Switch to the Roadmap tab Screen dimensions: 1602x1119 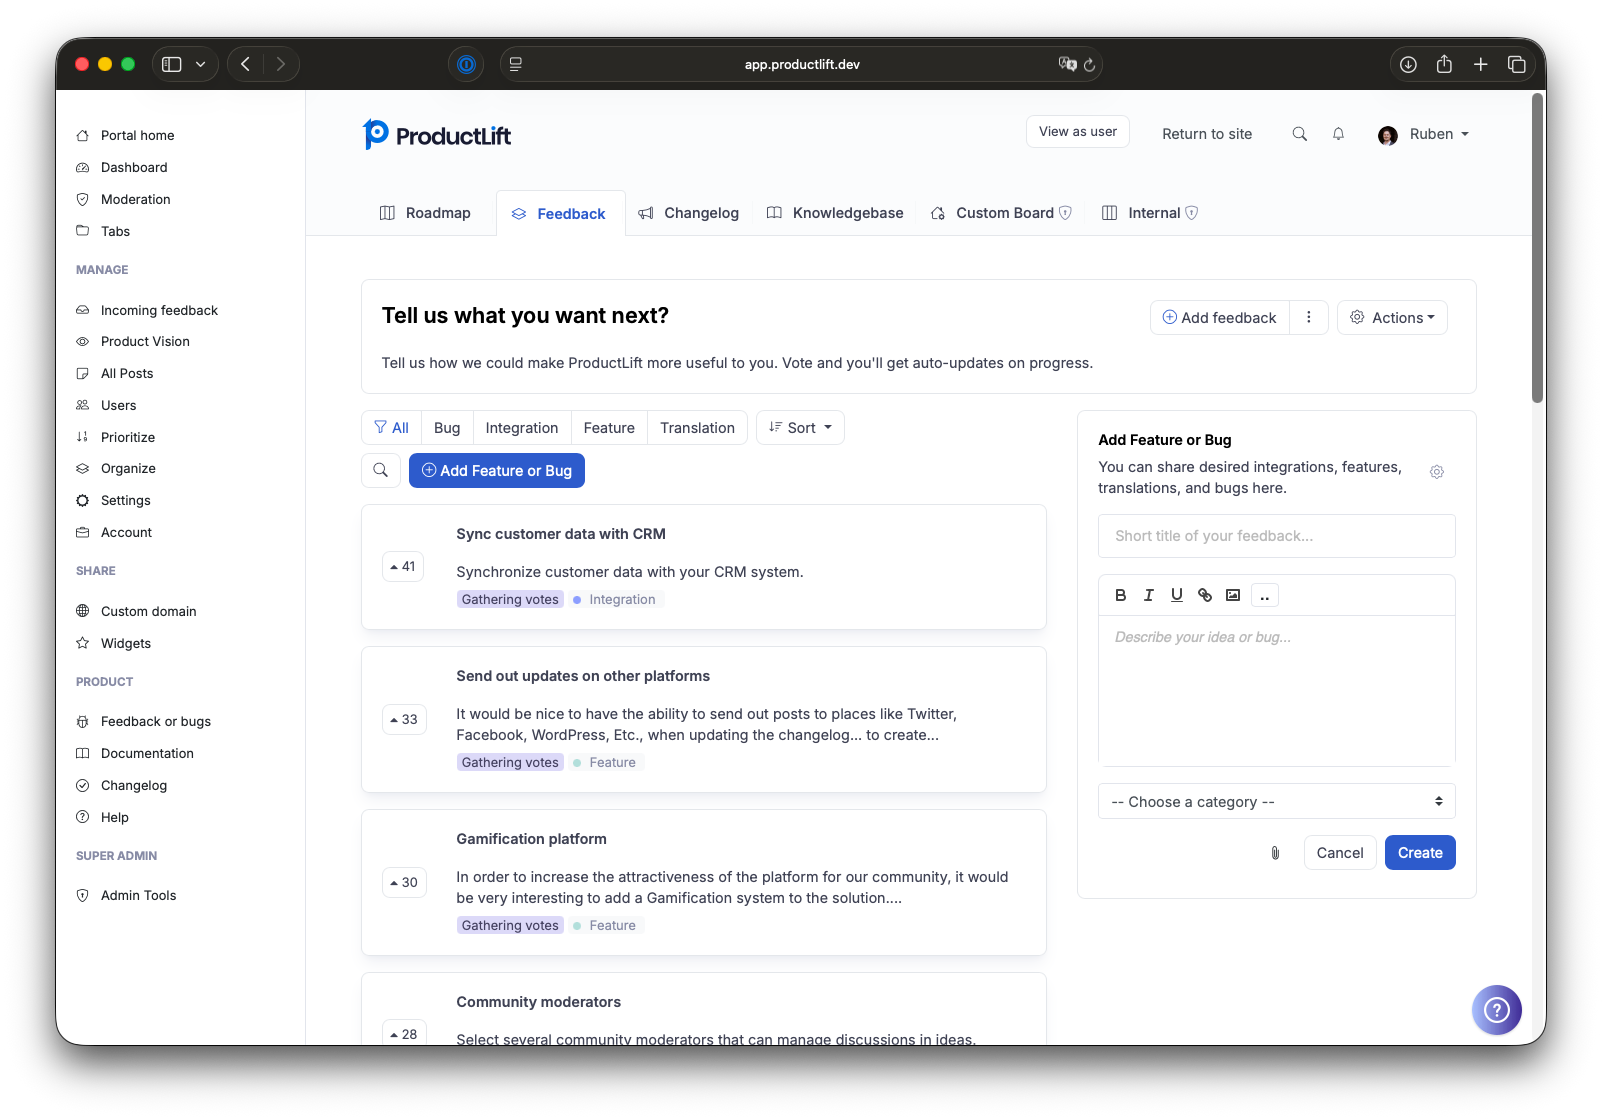[x=425, y=213]
